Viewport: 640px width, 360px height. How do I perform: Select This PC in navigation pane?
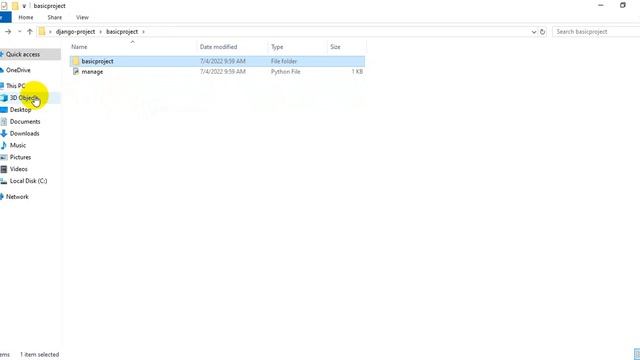pyautogui.click(x=16, y=86)
